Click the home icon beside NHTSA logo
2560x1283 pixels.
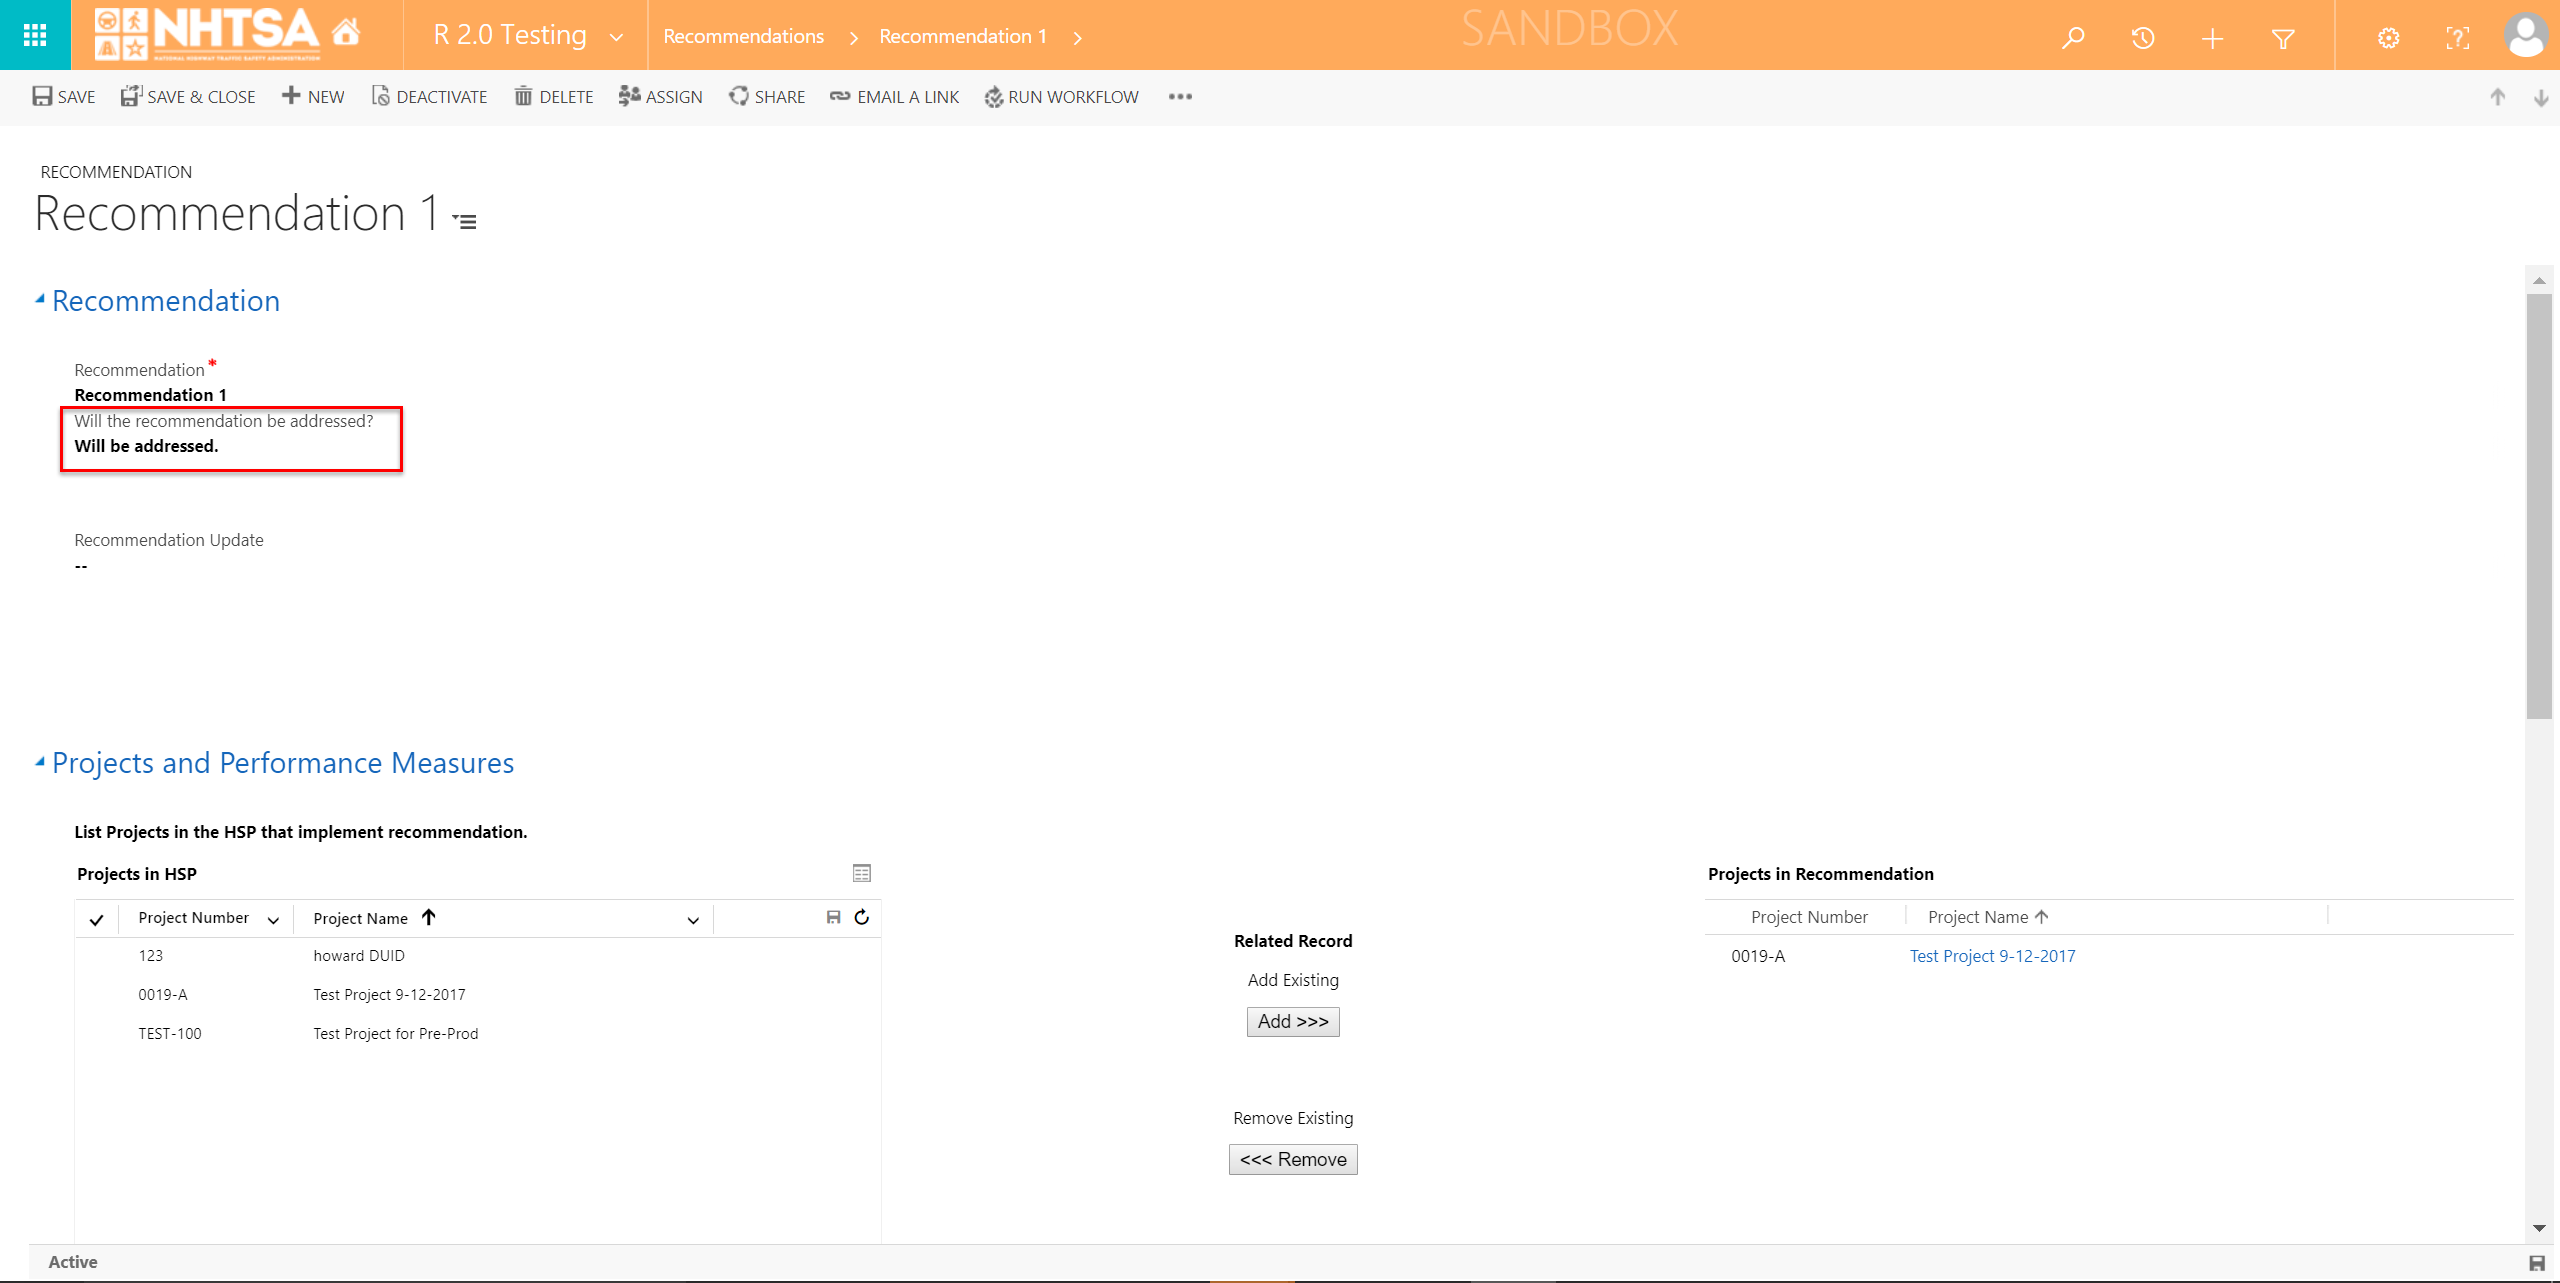(x=346, y=33)
